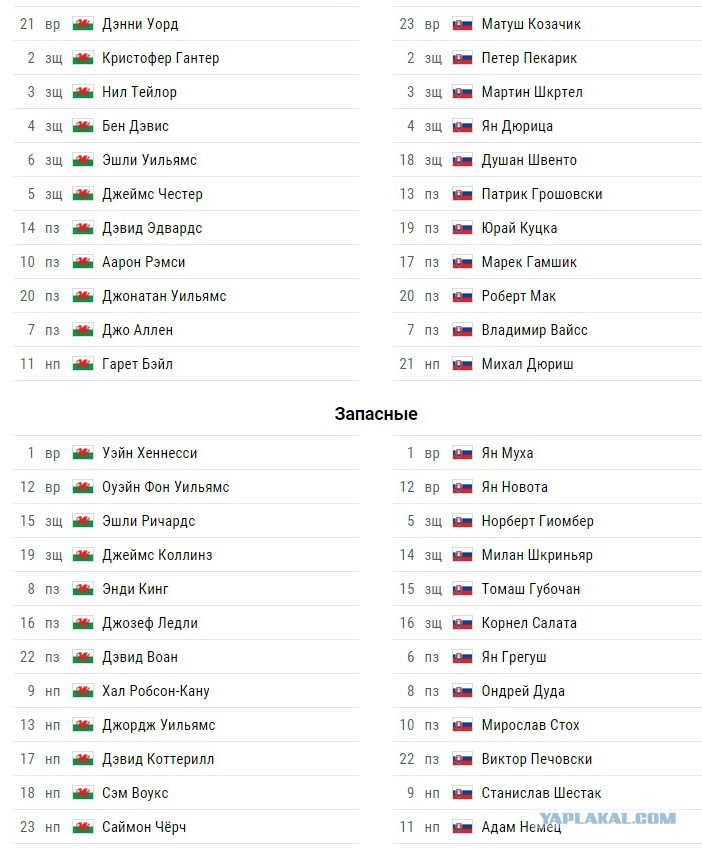Open player Хал Робсон-Кану
This screenshot has width=702, height=848.
156,691
